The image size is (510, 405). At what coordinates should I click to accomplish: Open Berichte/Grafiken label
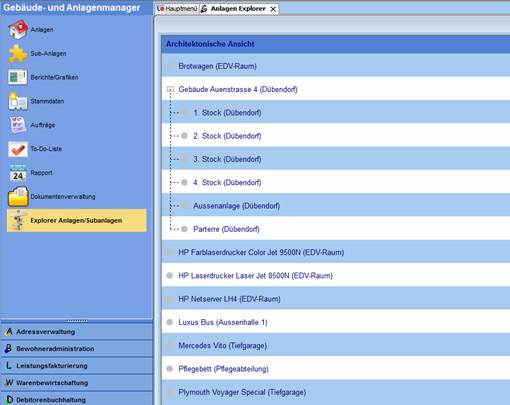pos(54,77)
